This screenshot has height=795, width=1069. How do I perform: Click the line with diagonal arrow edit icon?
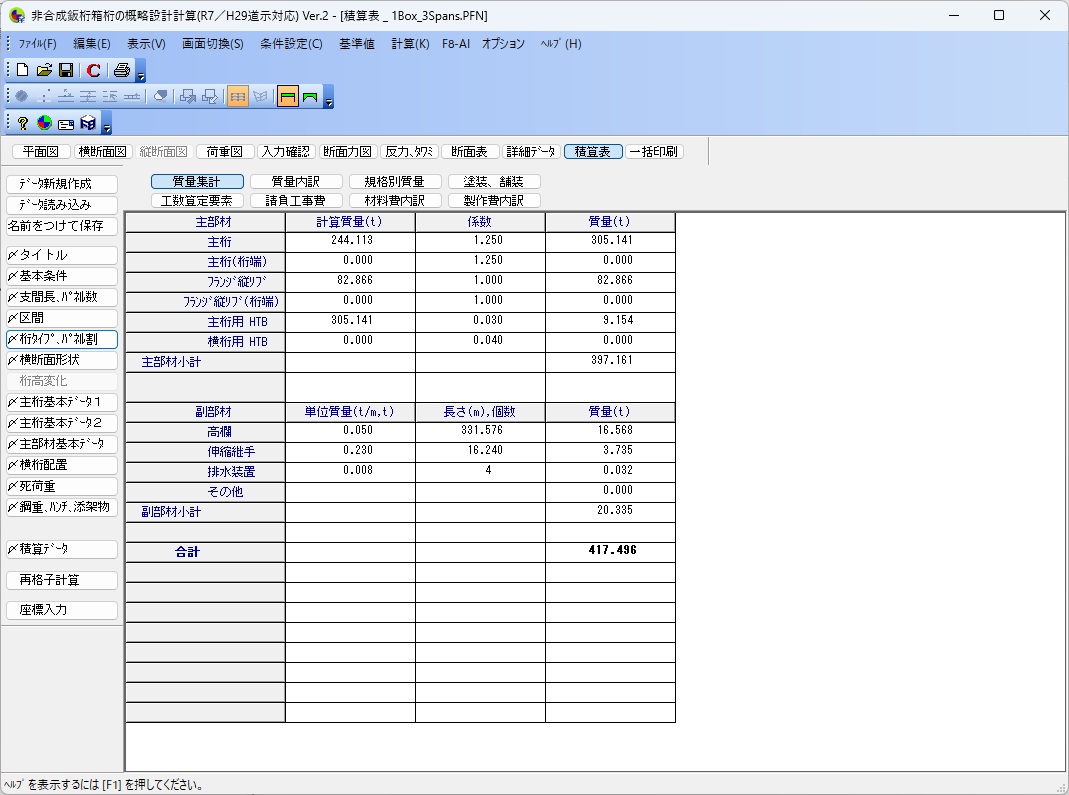66,97
